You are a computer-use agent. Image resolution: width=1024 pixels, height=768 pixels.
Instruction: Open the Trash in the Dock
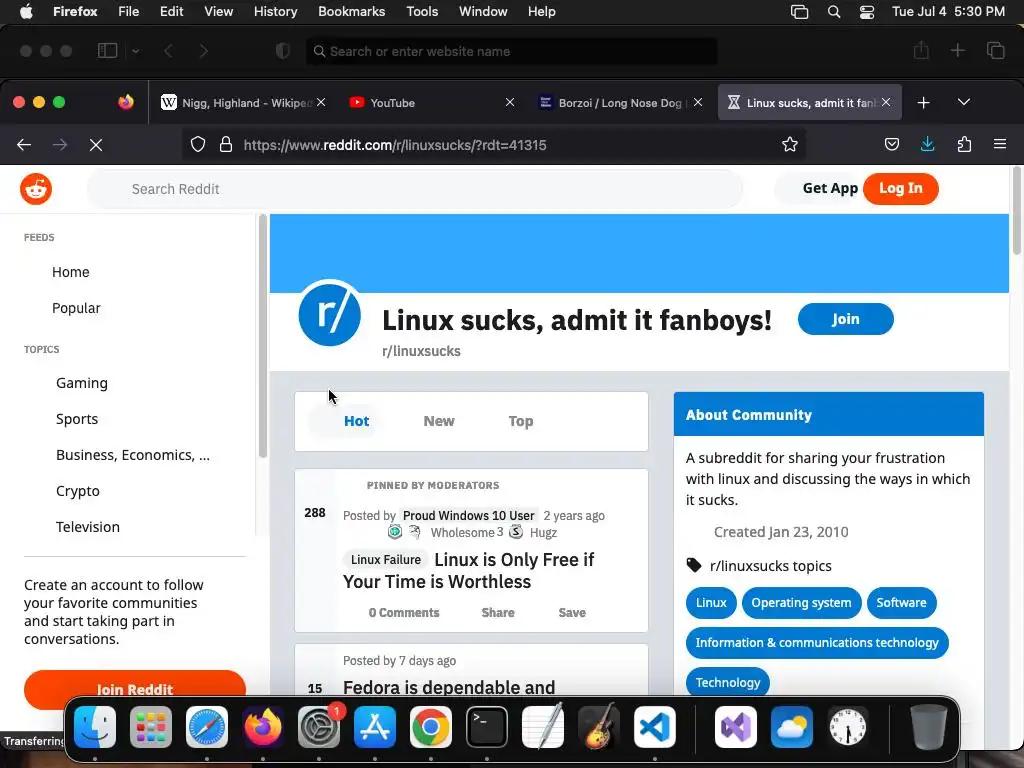[x=929, y=727]
